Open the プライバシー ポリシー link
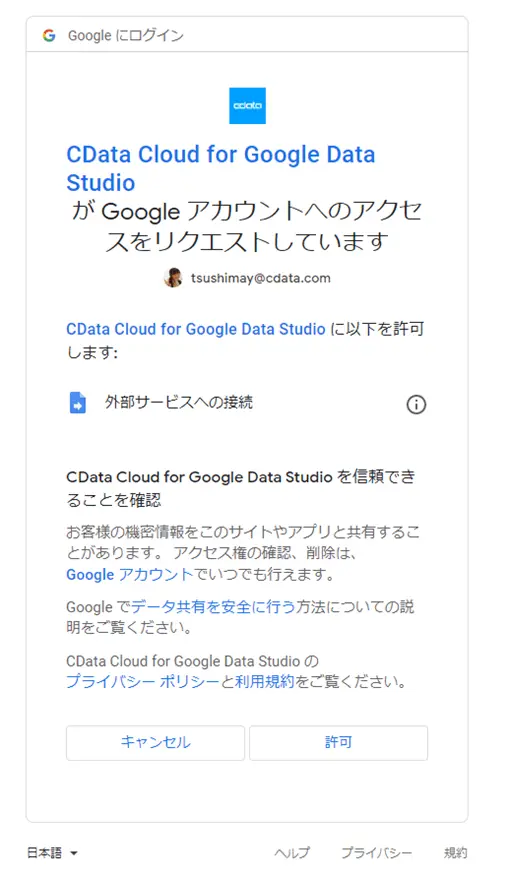This screenshot has width=508, height=877. point(143,682)
